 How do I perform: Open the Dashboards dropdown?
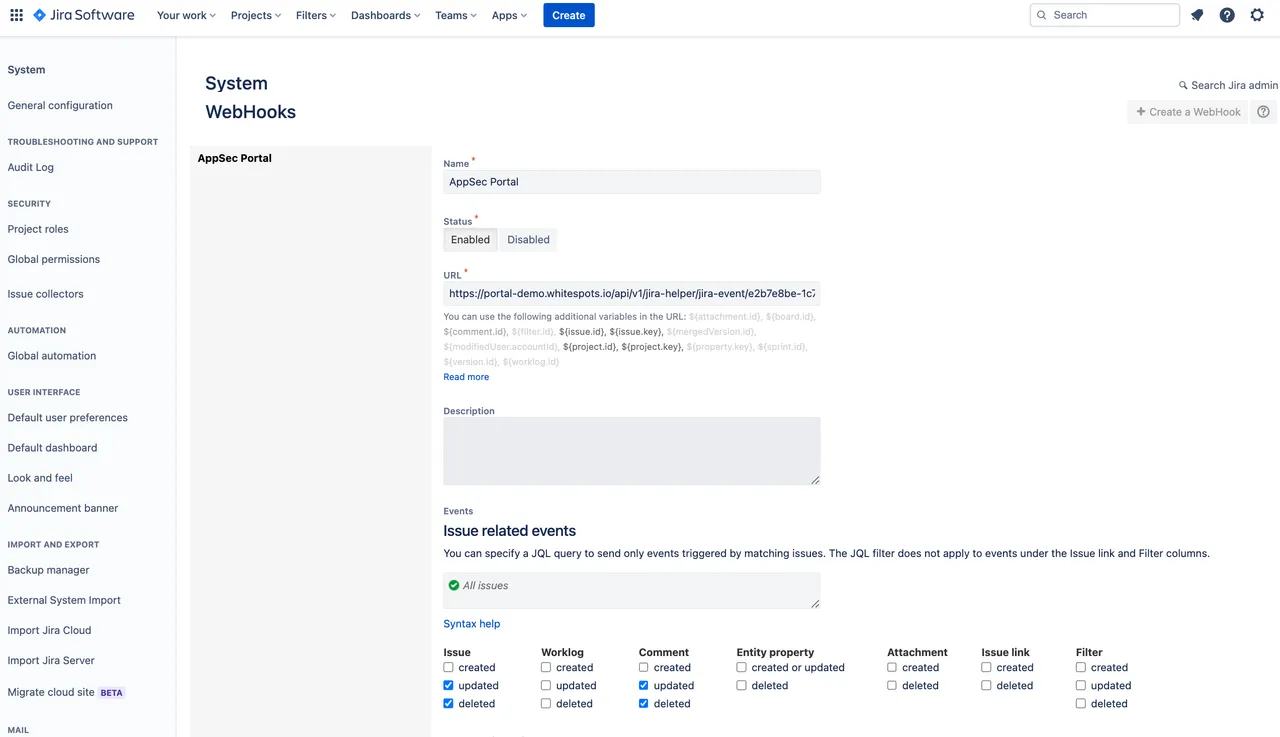click(x=386, y=15)
